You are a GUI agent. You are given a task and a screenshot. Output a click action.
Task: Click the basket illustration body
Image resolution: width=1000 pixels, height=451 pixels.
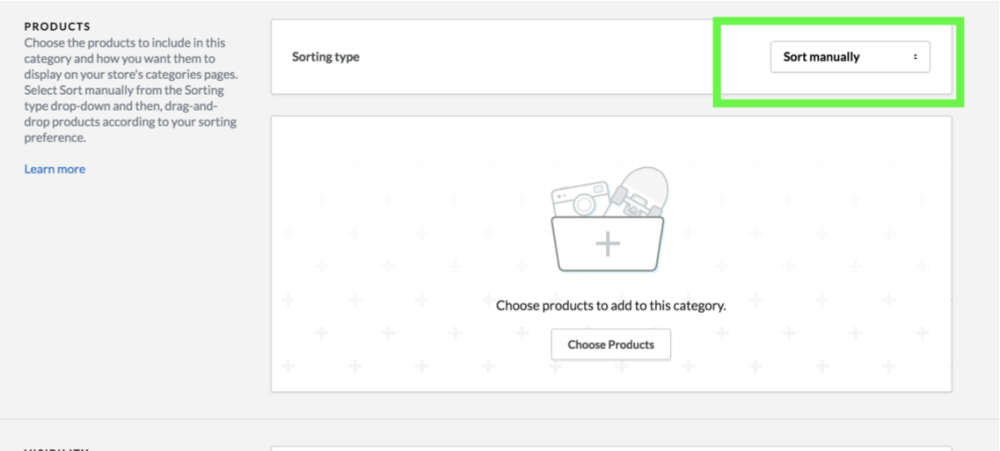point(608,244)
